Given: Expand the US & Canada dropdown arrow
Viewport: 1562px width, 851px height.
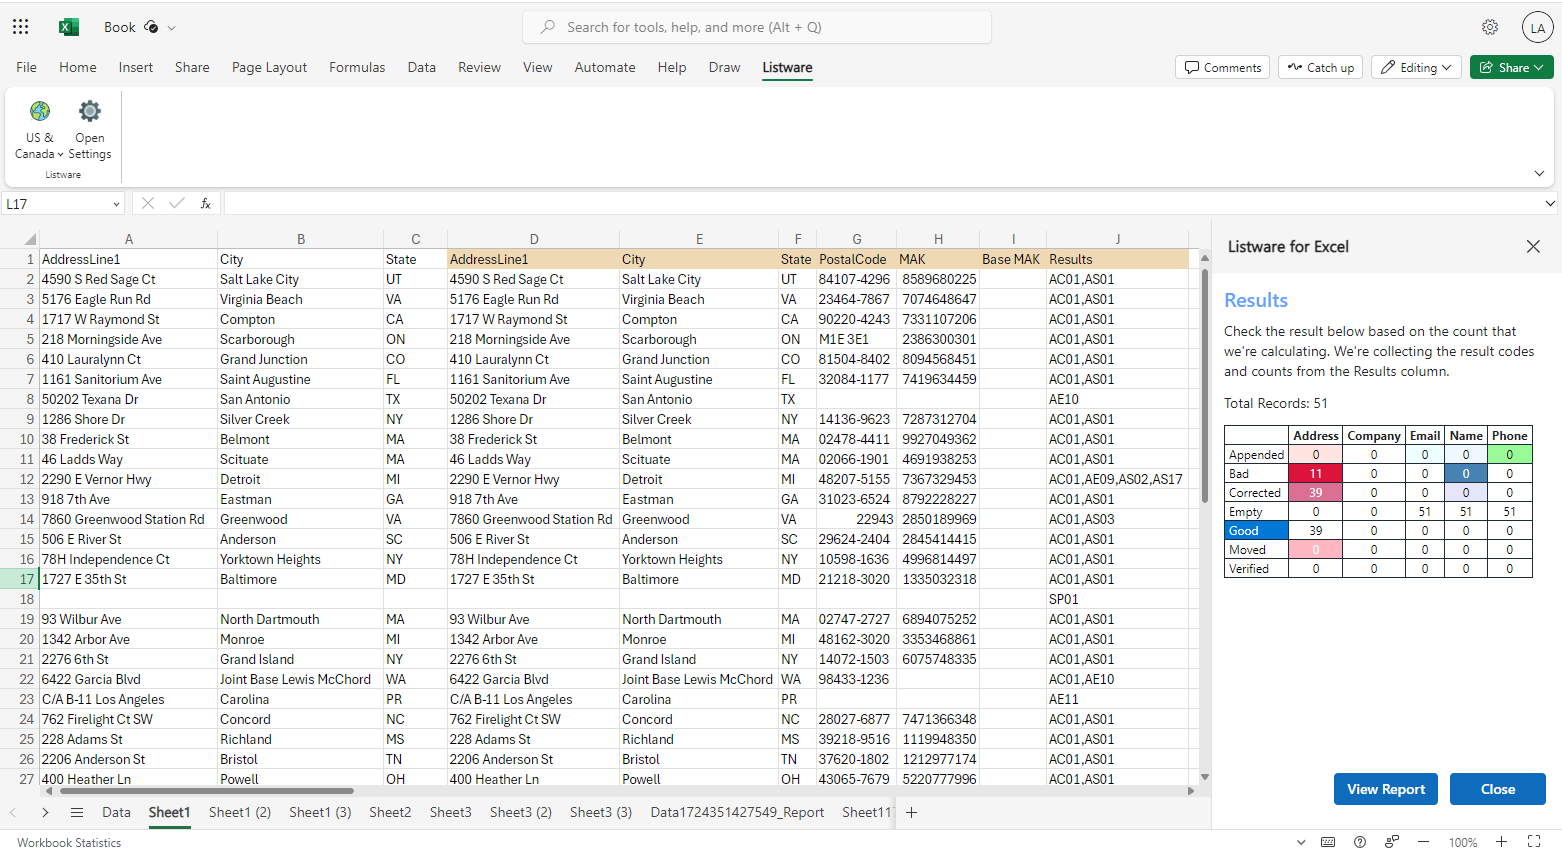Looking at the screenshot, I should (x=60, y=154).
